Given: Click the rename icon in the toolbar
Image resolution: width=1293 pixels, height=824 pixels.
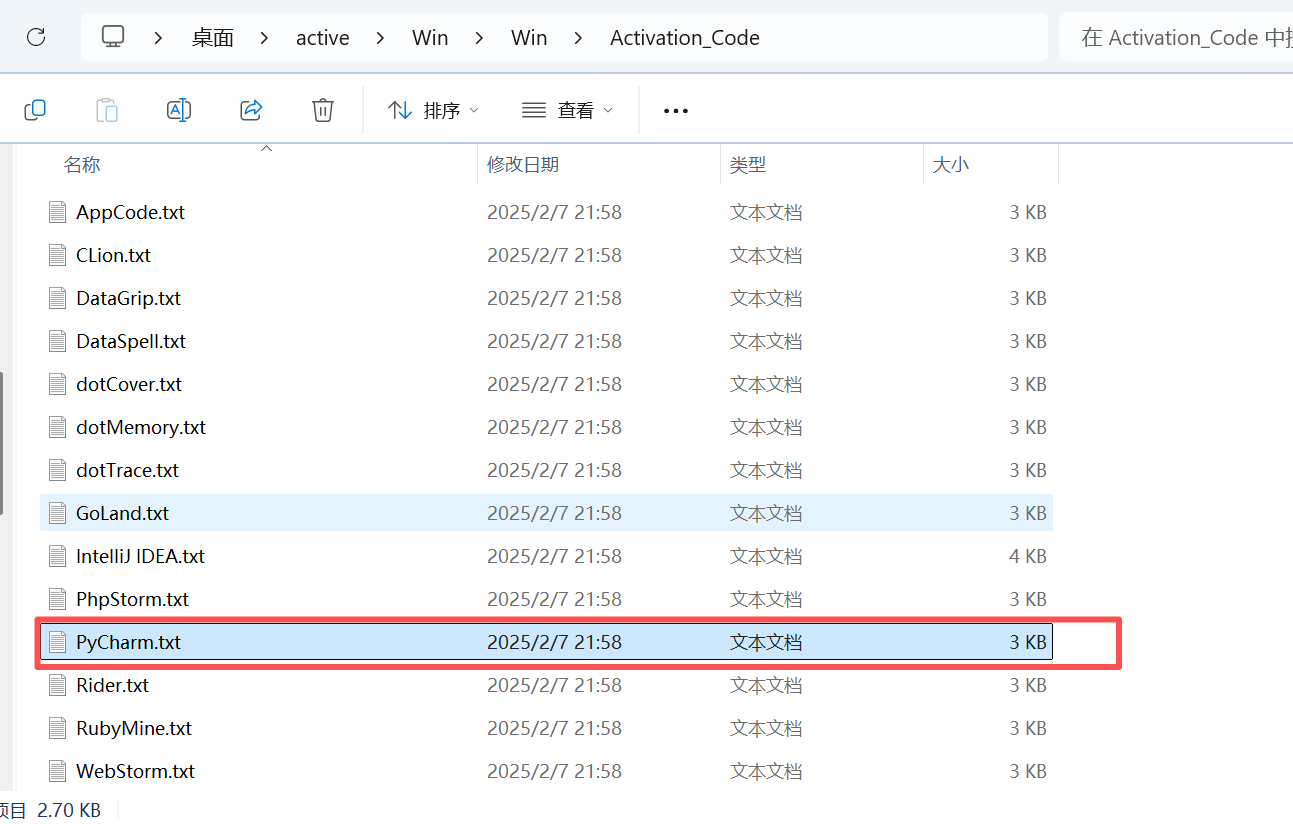Looking at the screenshot, I should tap(179, 109).
